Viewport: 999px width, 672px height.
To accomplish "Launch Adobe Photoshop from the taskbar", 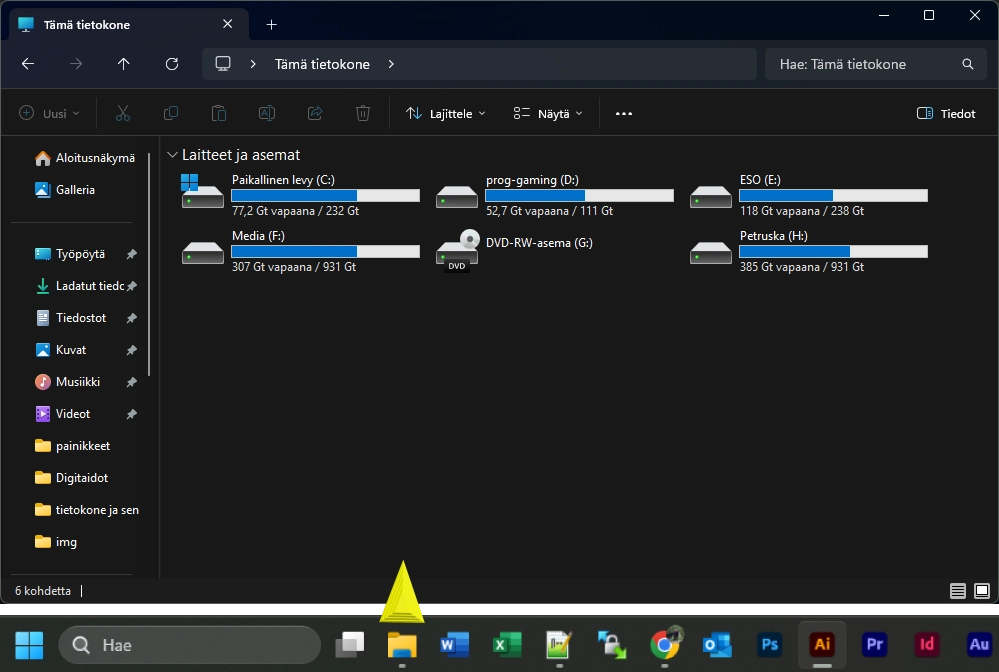I will (x=770, y=645).
